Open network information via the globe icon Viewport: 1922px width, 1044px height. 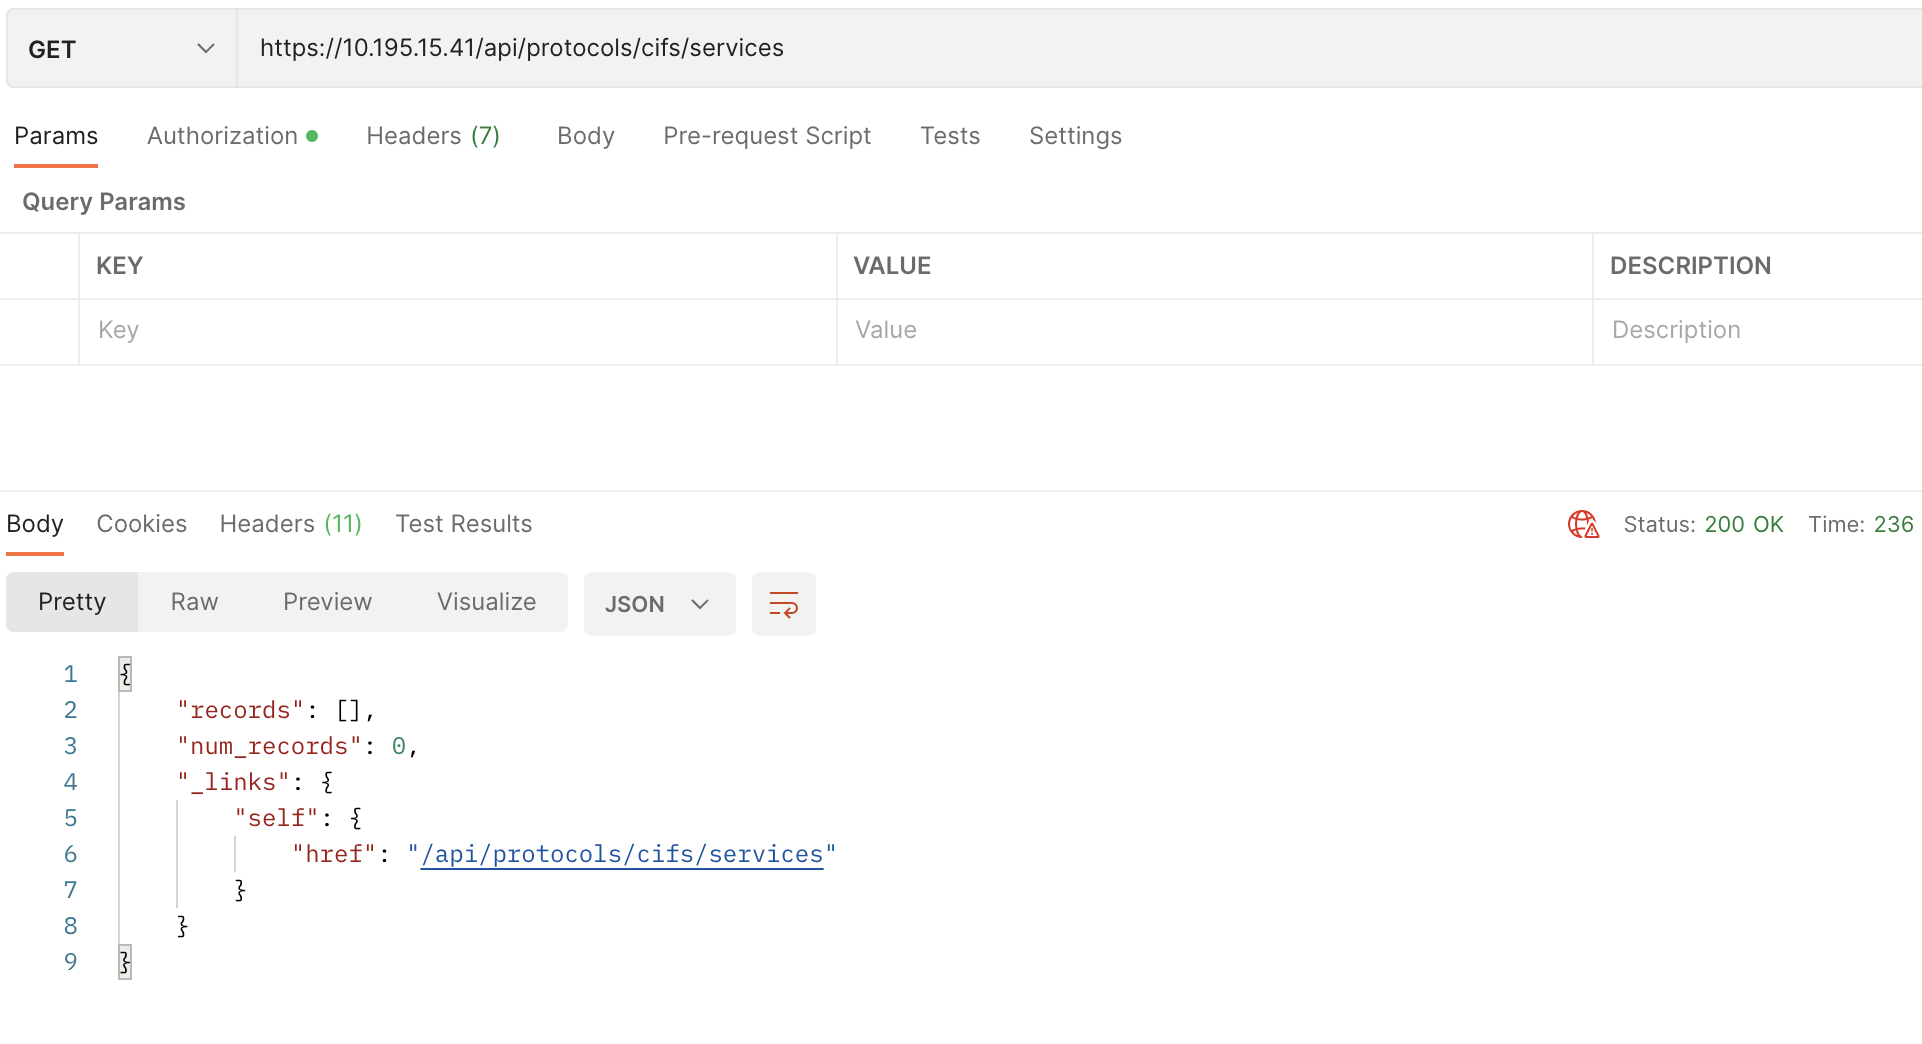1583,523
